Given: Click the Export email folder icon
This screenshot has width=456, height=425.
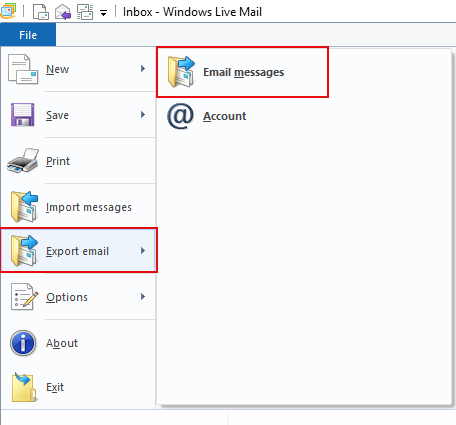Looking at the screenshot, I should click(x=24, y=251).
